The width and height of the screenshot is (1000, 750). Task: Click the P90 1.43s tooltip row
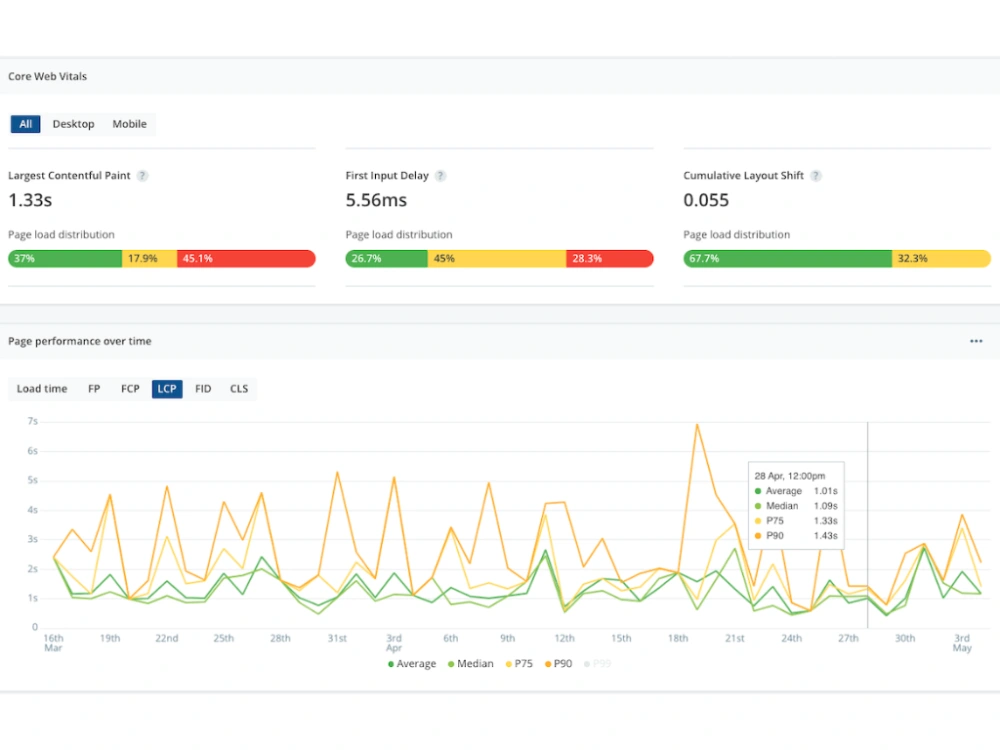click(x=796, y=536)
